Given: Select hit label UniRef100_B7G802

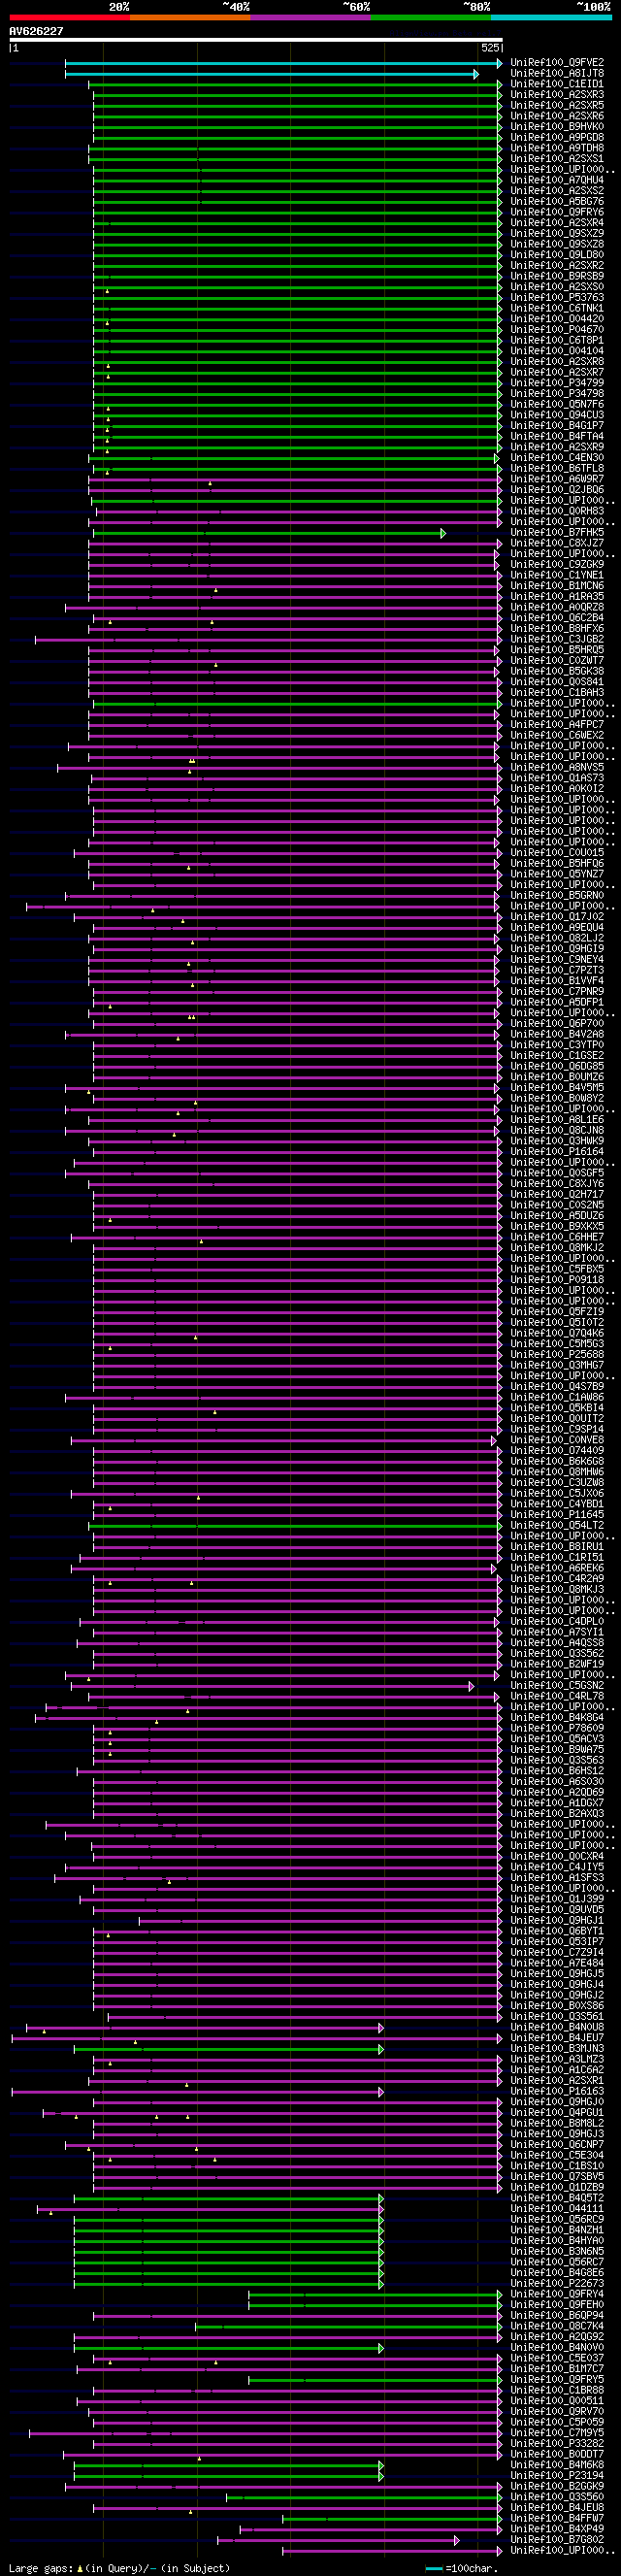Looking at the screenshot, I should tap(557, 2539).
